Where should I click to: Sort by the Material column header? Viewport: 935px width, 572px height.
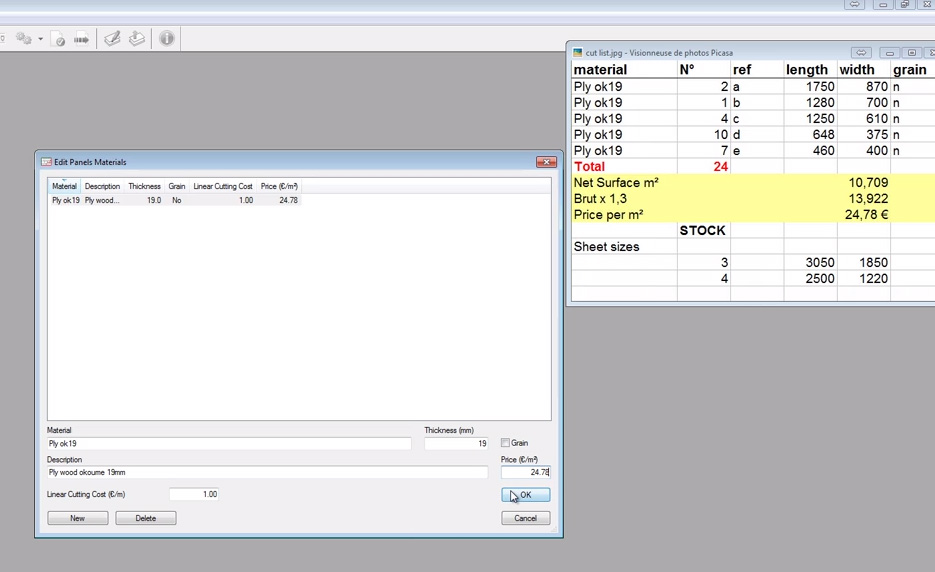pos(64,186)
